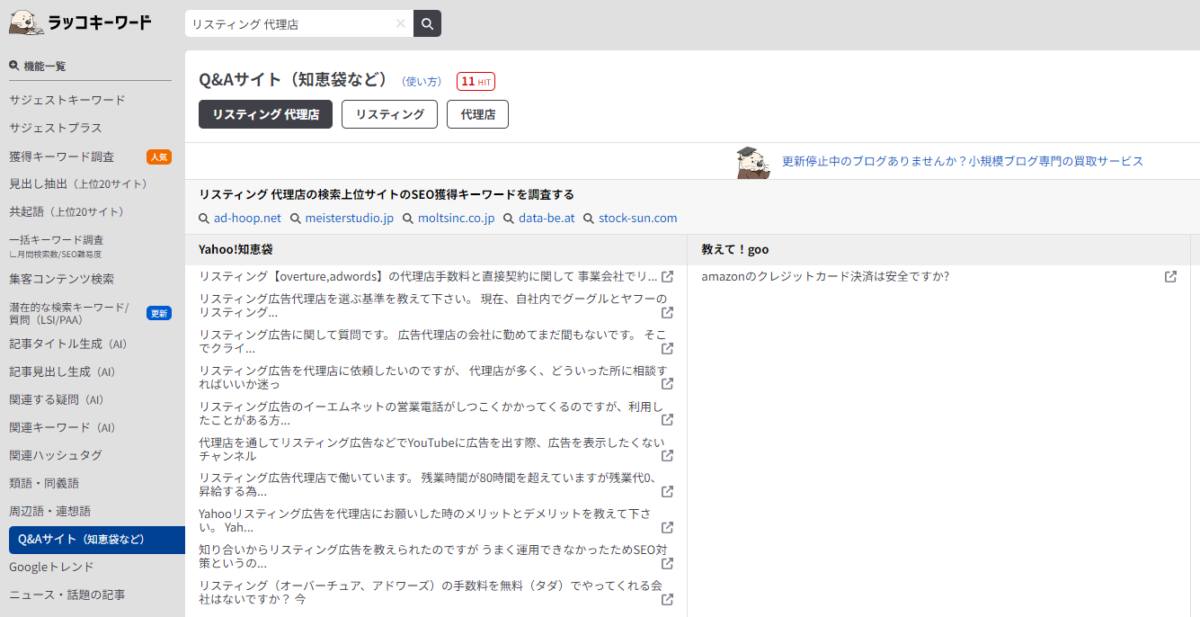Open 関連する疑問（AI） in the sidebar
The image size is (1200, 617).
pos(56,400)
